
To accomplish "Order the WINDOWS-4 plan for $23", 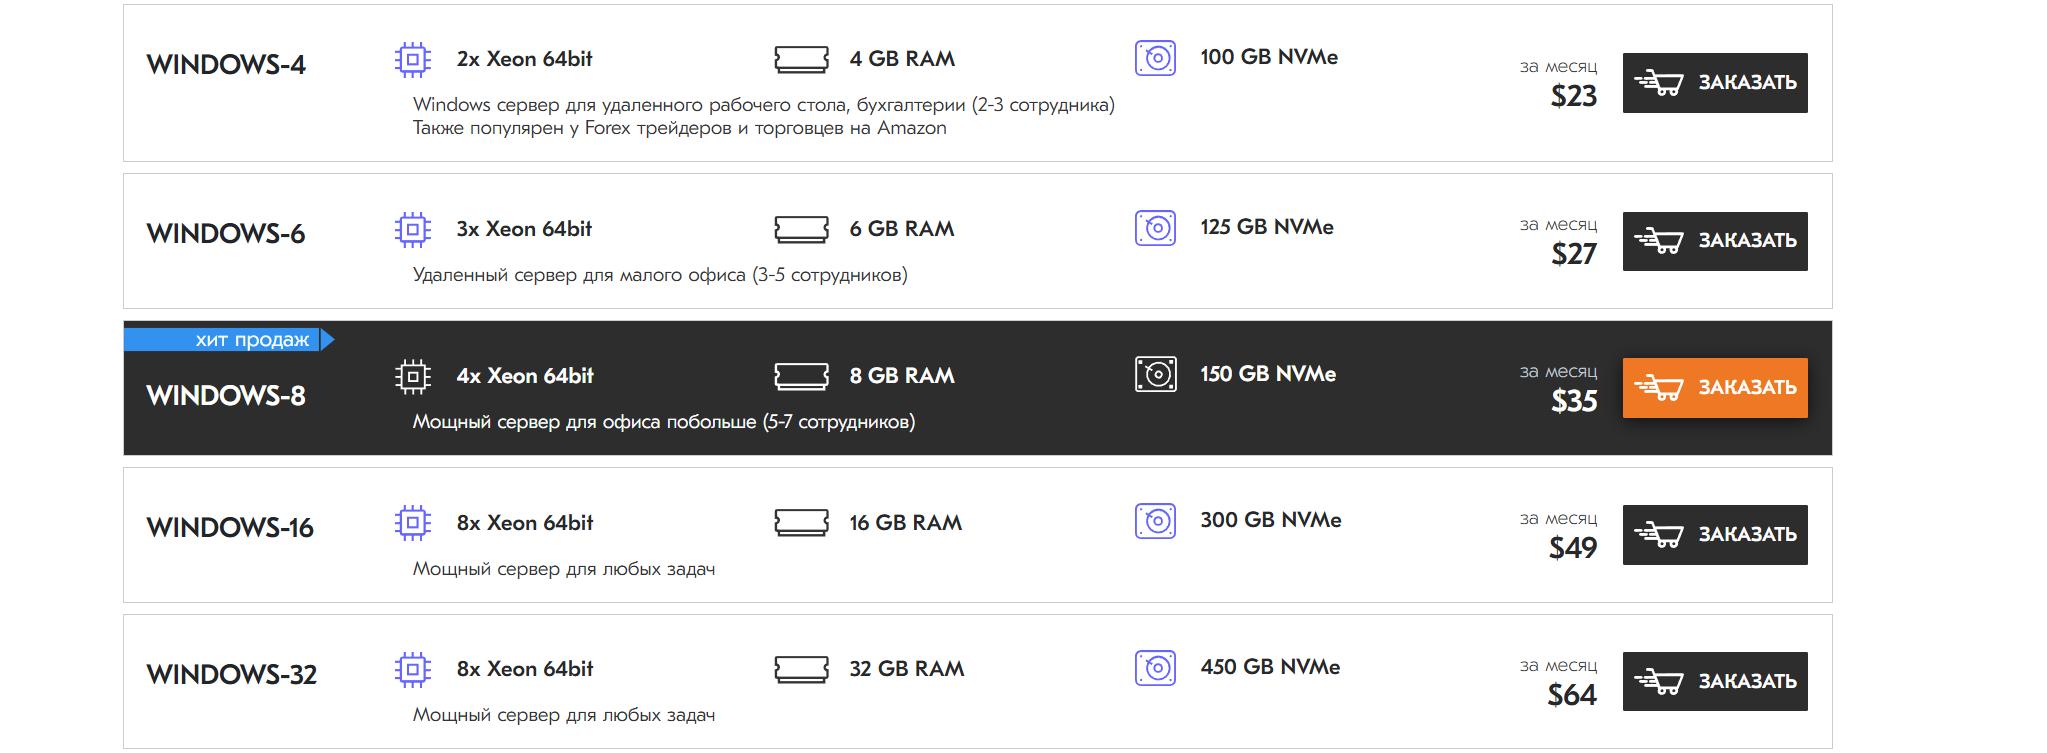I will (x=1714, y=83).
